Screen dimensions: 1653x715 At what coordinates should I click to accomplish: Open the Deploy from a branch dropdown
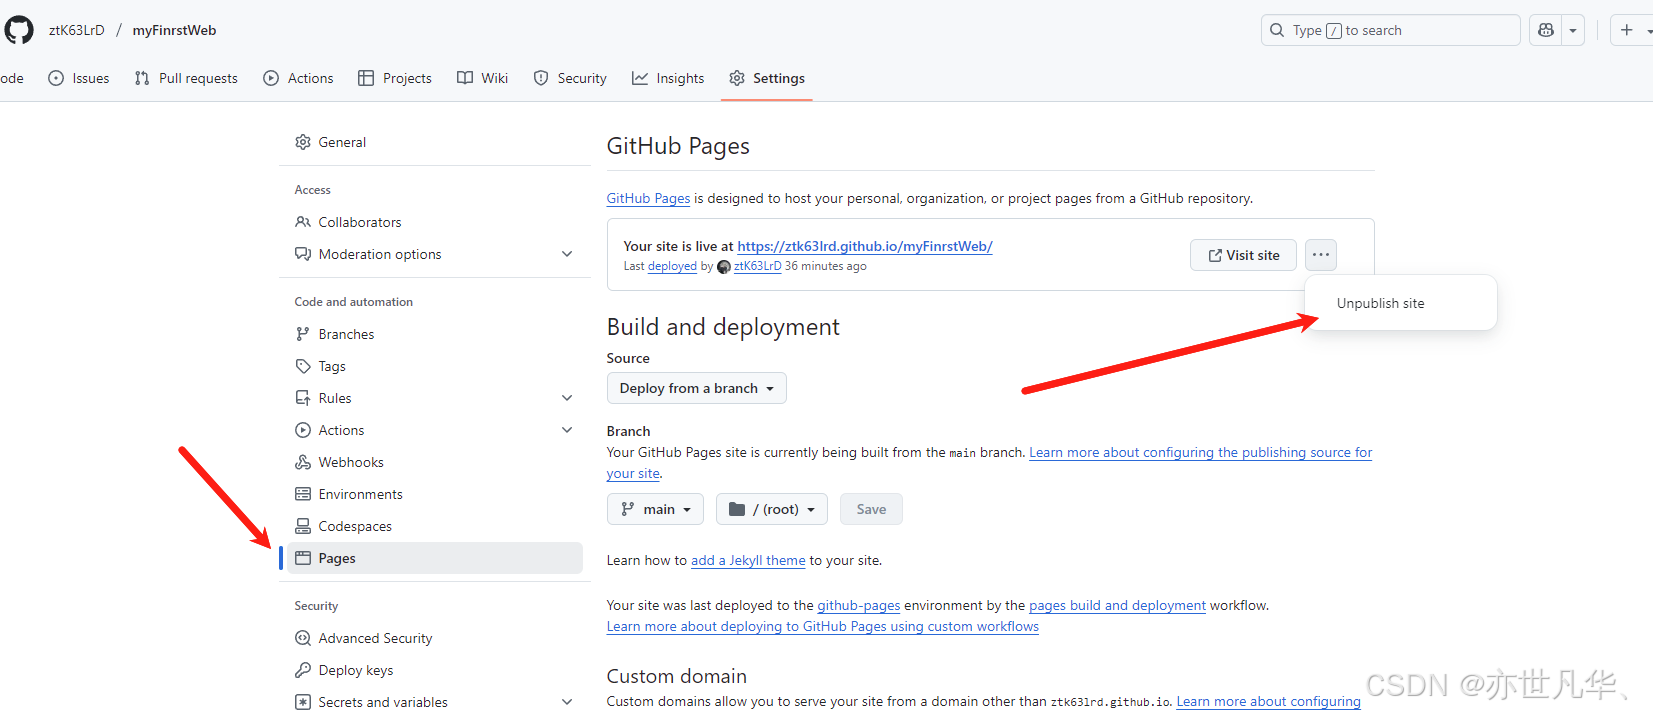click(697, 388)
